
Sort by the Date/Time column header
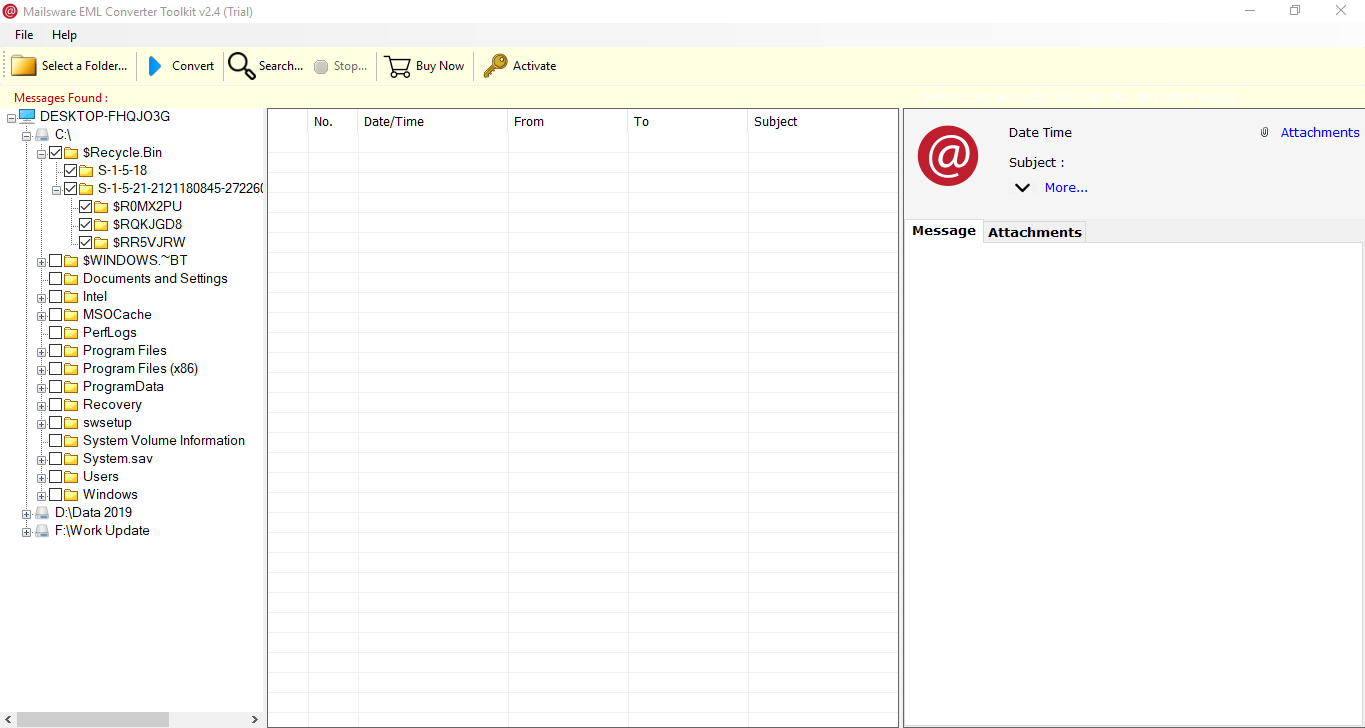(433, 122)
